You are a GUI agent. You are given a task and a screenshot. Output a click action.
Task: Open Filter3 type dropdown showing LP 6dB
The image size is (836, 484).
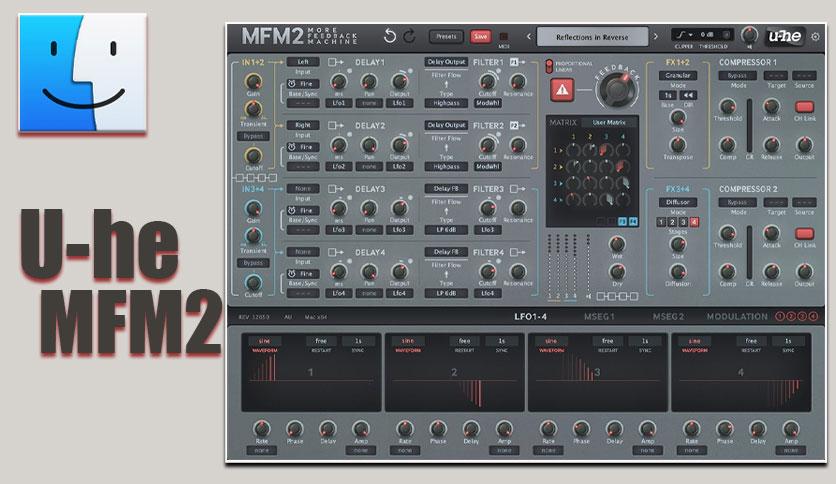[446, 230]
